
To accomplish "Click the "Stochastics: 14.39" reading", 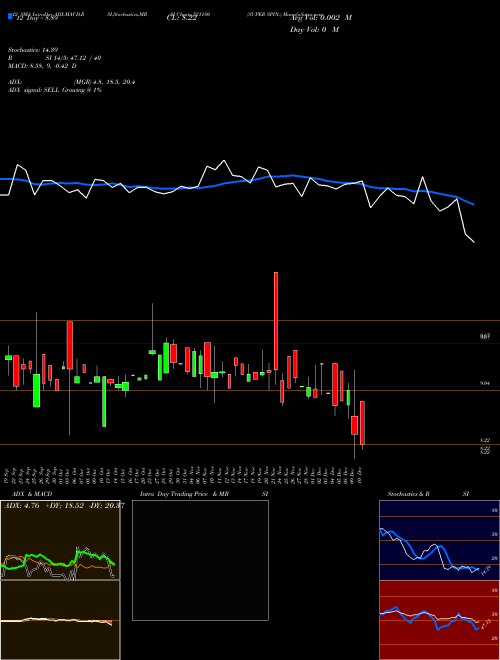I will tap(35, 50).
